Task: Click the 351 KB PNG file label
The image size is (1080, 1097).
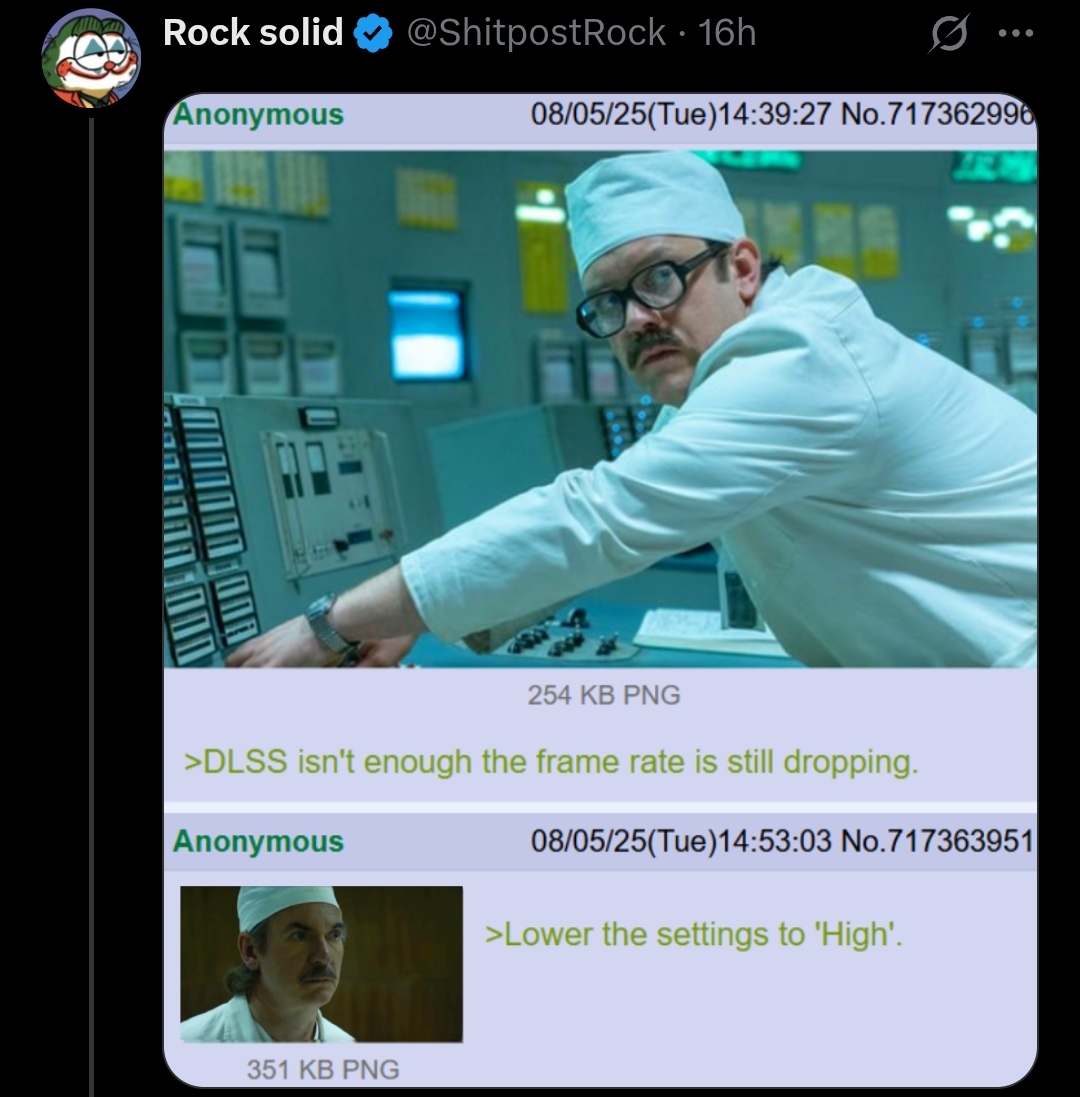Action: point(322,1069)
